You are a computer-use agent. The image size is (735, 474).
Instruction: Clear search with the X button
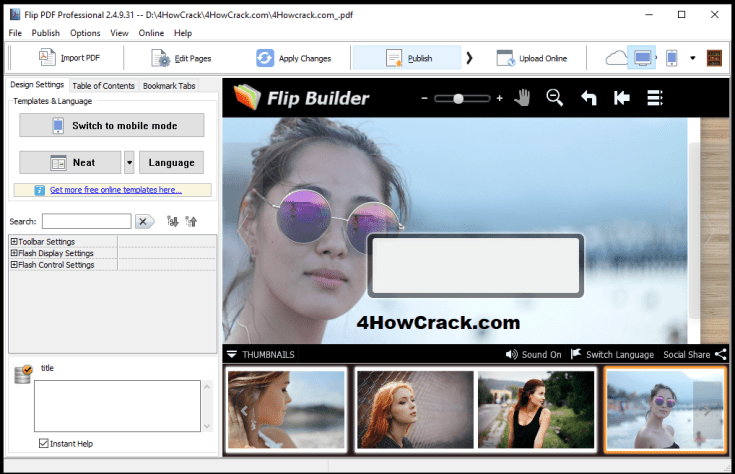tap(144, 221)
